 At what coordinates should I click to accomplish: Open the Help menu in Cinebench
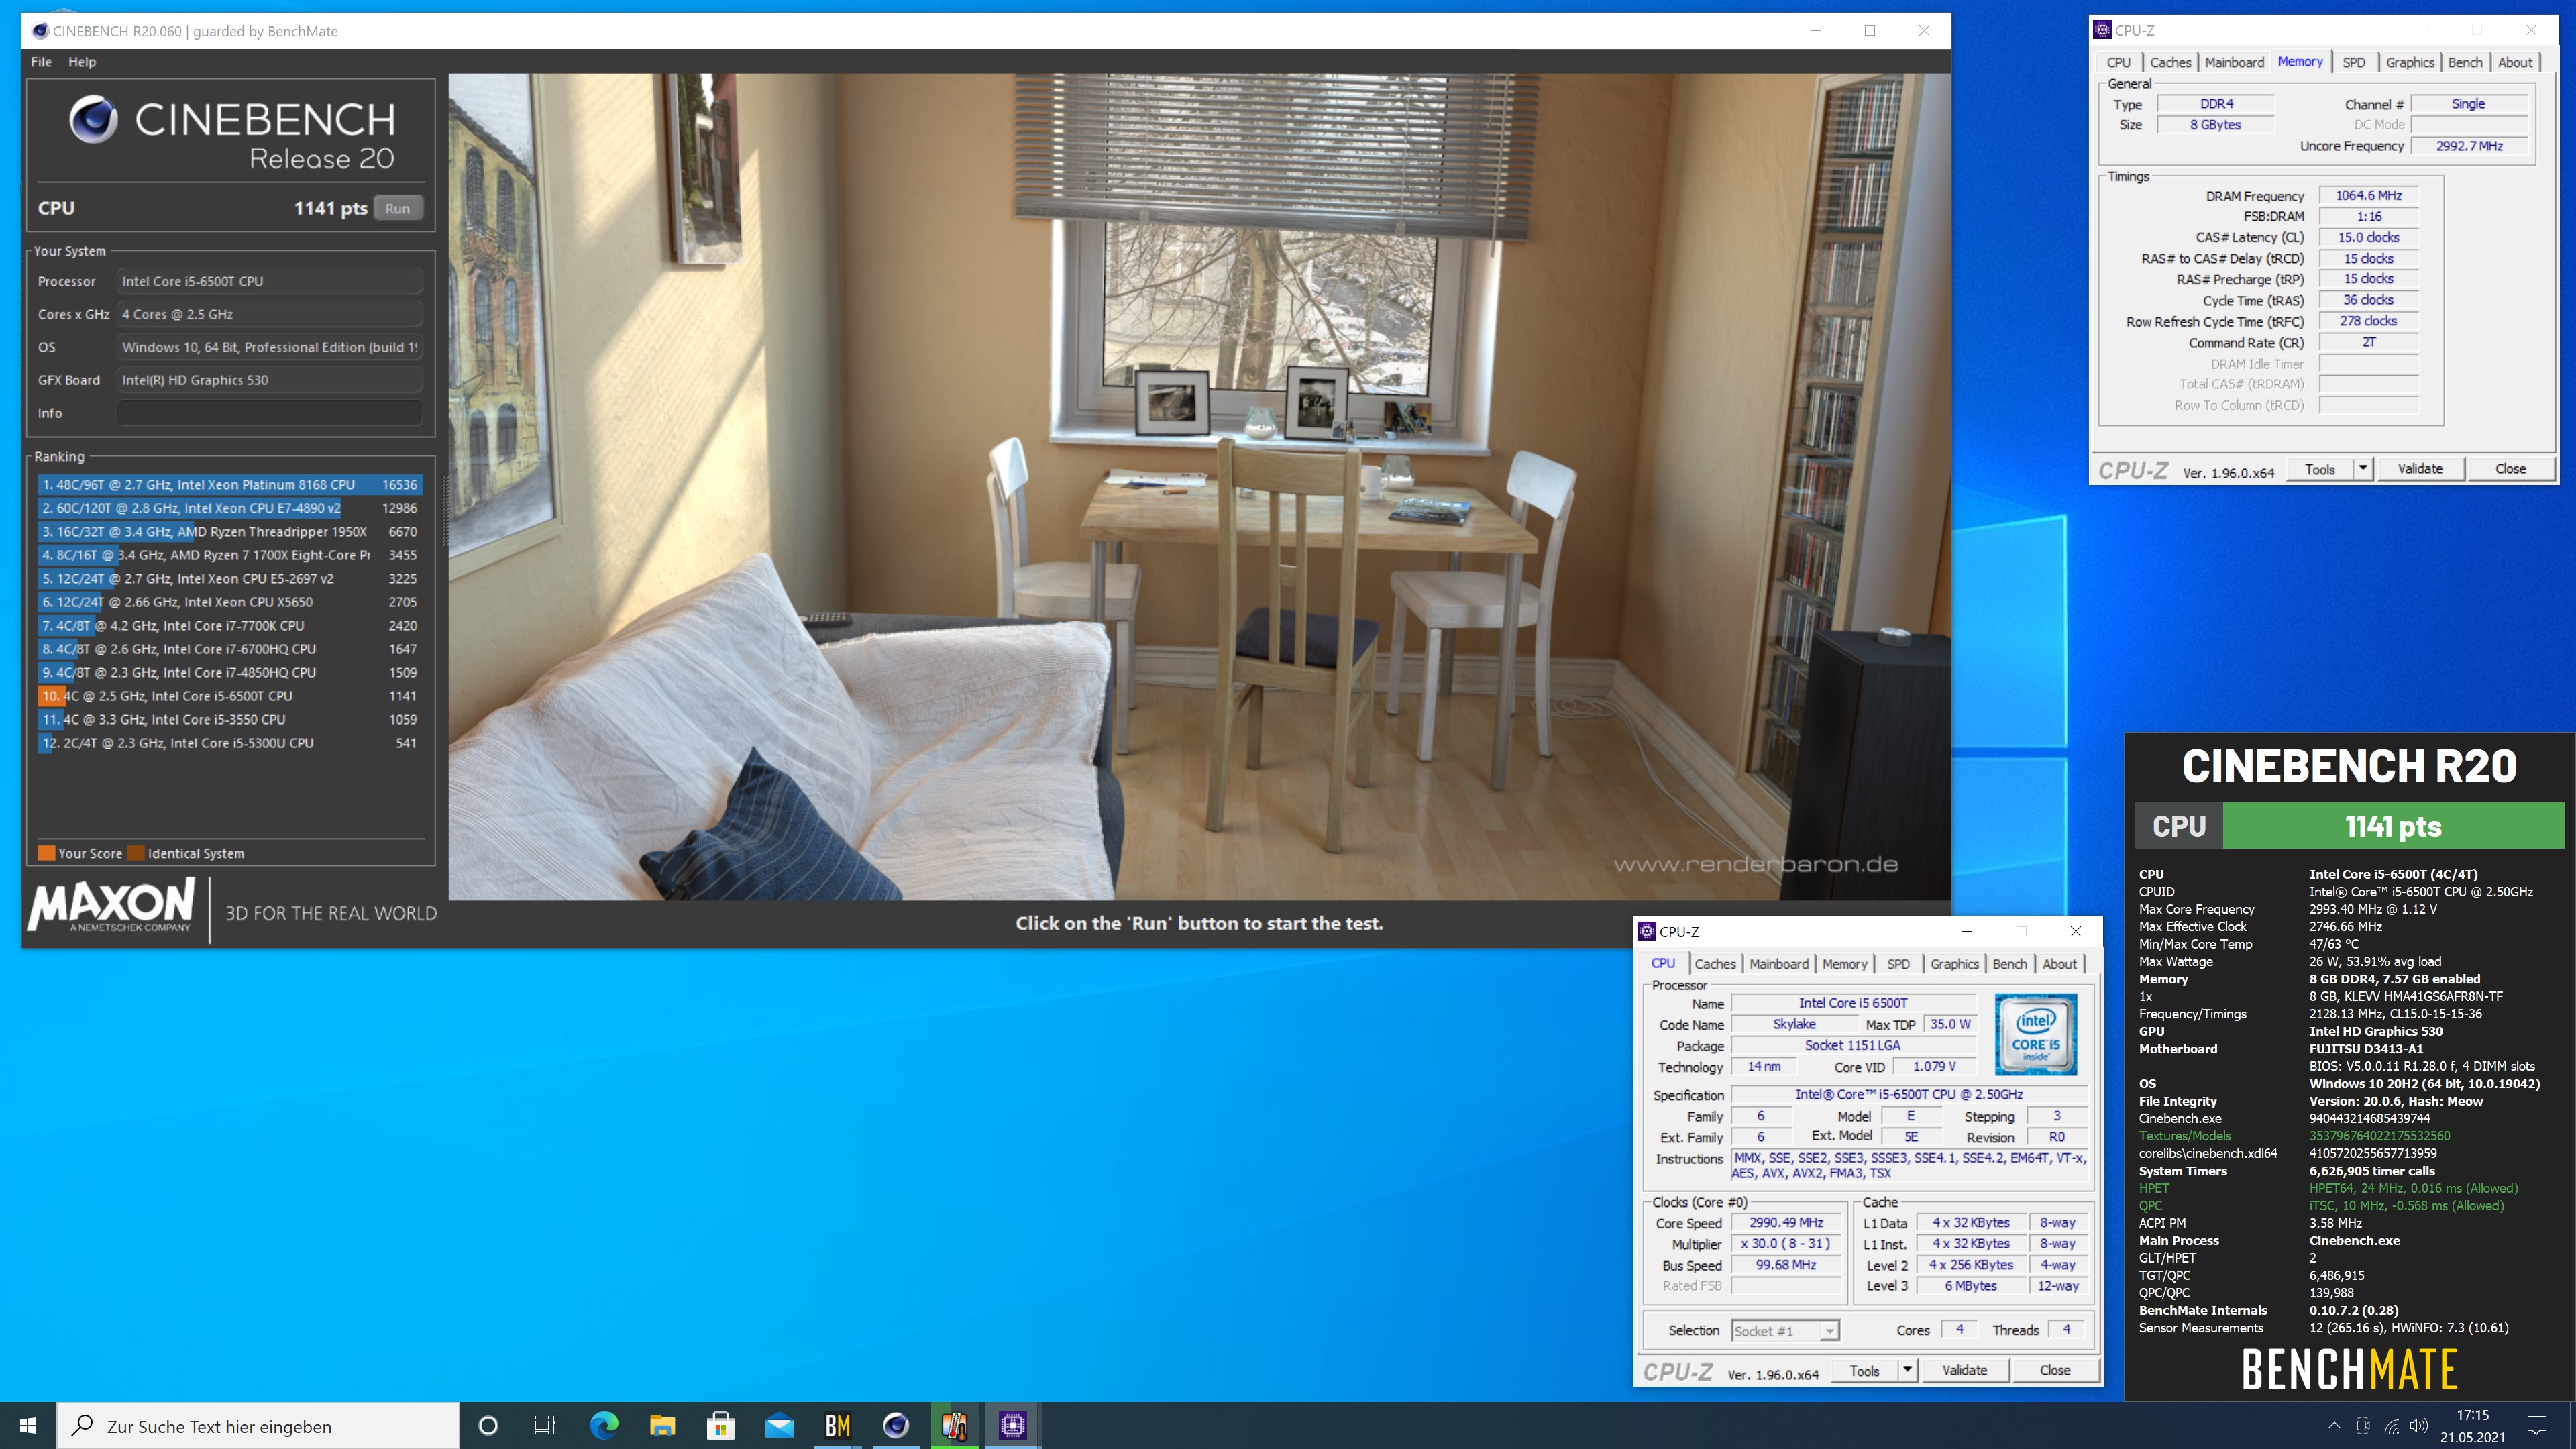[82, 62]
